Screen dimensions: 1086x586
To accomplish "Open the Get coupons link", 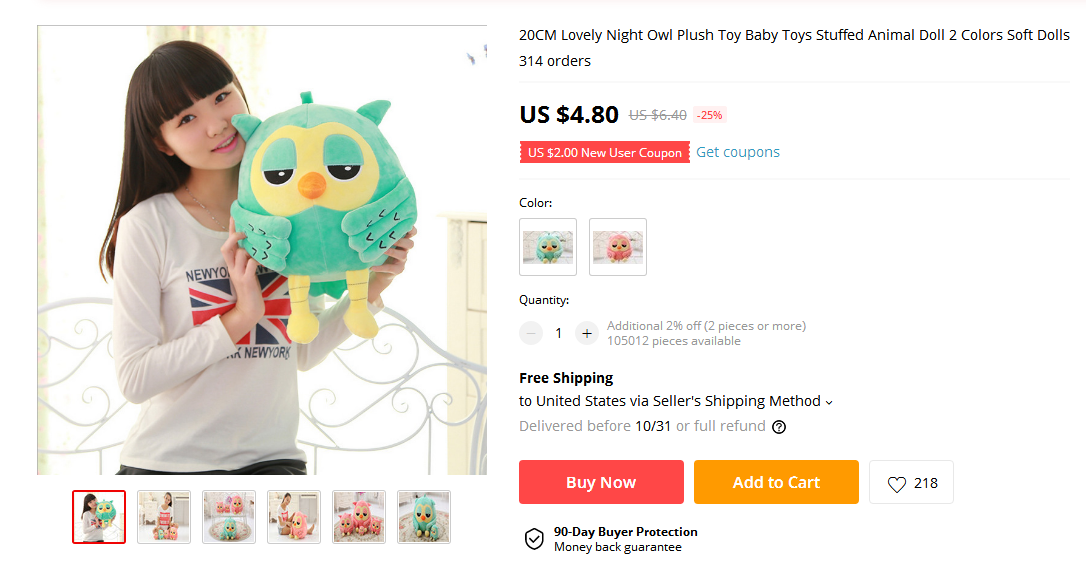I will tap(738, 152).
